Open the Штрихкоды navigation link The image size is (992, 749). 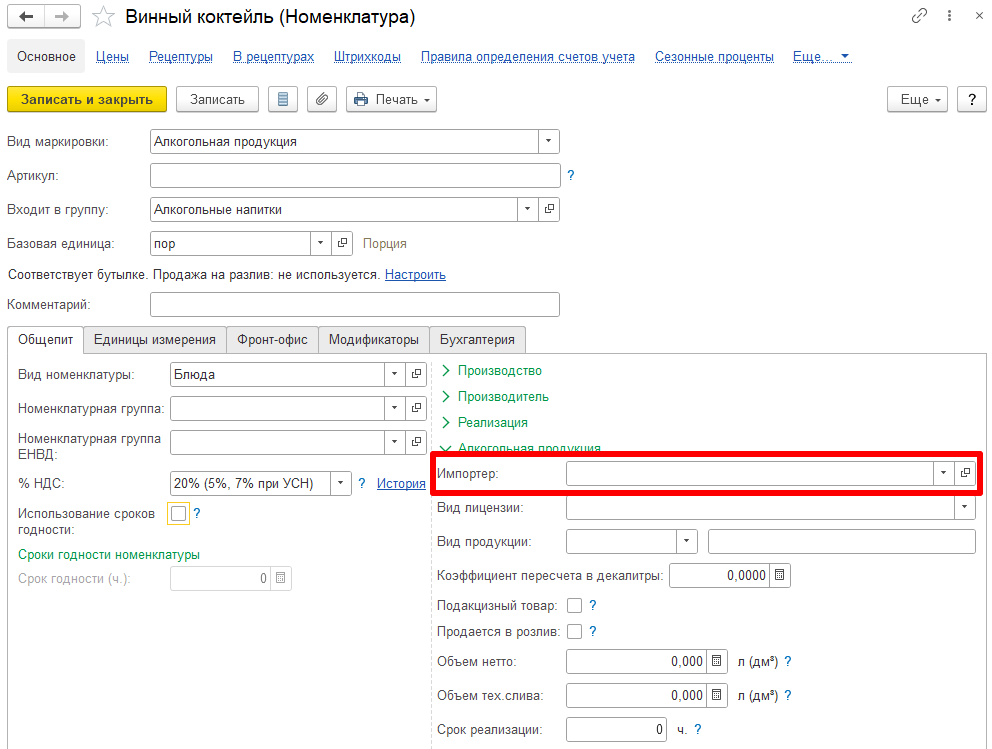(x=368, y=57)
